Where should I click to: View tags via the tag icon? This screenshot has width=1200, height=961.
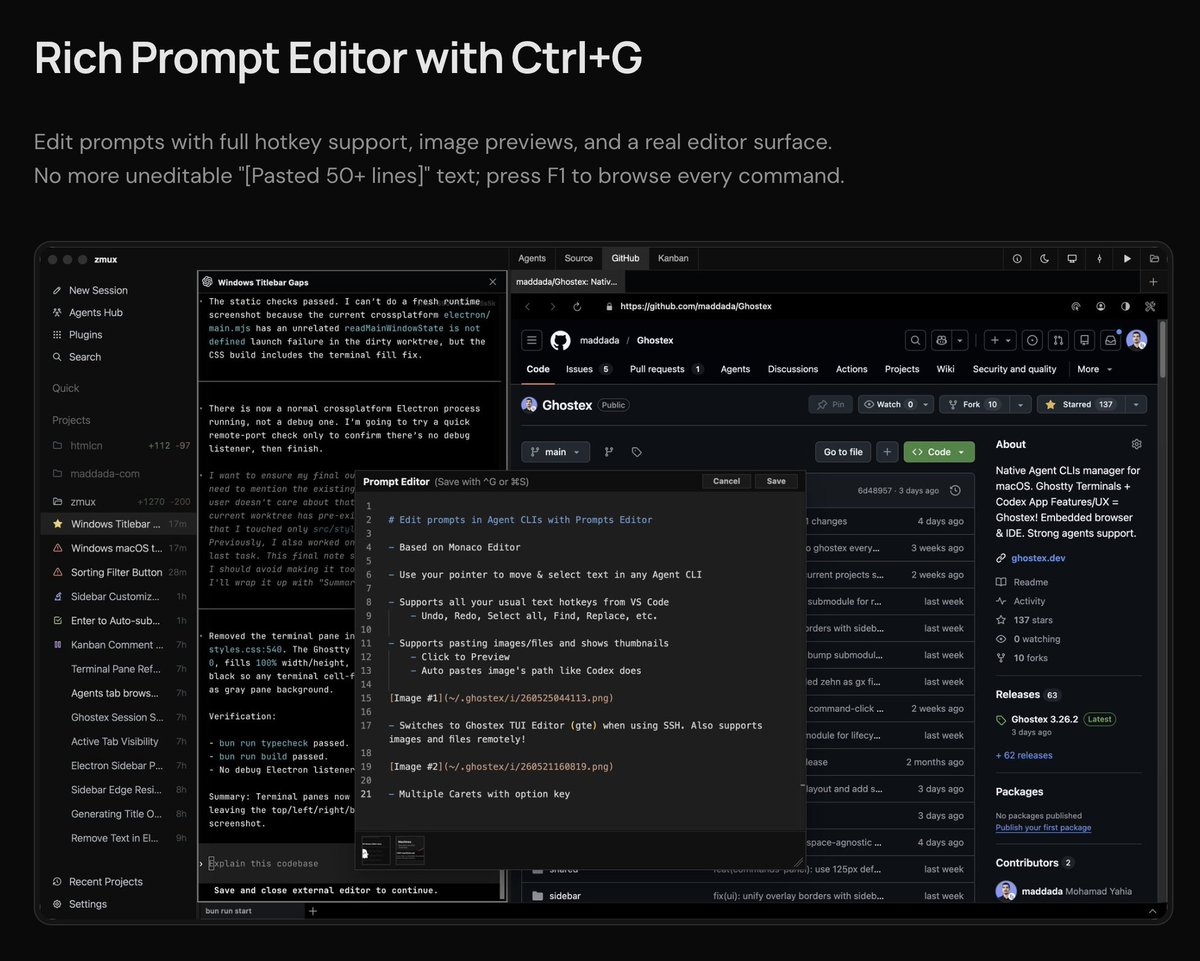(x=636, y=452)
